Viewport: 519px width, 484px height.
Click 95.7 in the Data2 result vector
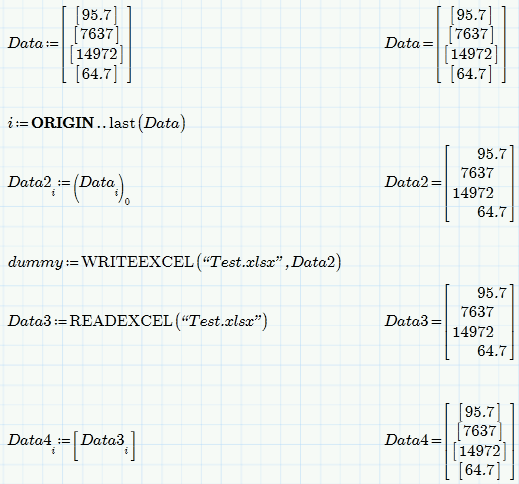[x=492, y=154]
